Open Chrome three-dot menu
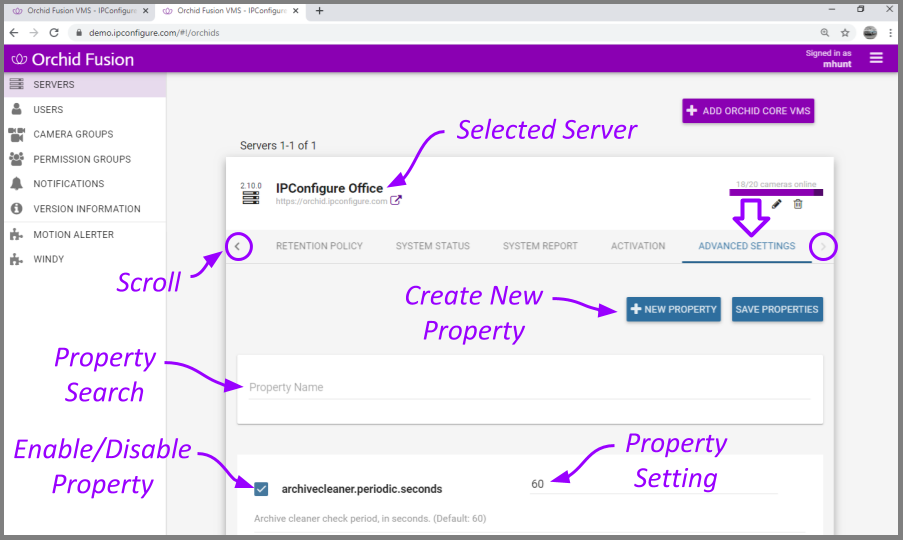903x540 pixels. (890, 33)
